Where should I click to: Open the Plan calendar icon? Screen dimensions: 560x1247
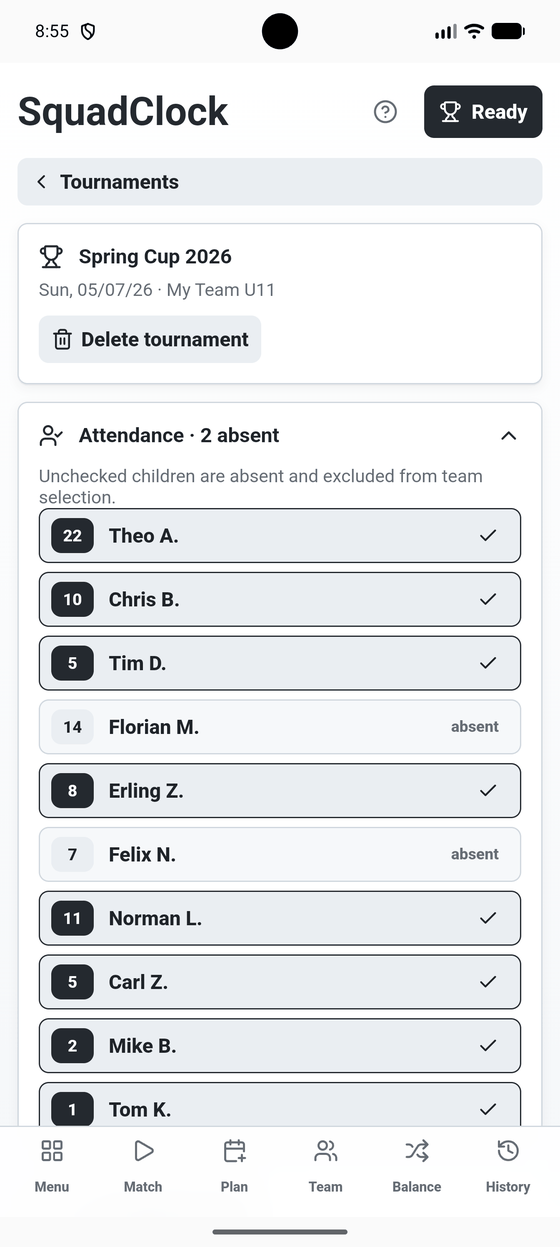234,1151
